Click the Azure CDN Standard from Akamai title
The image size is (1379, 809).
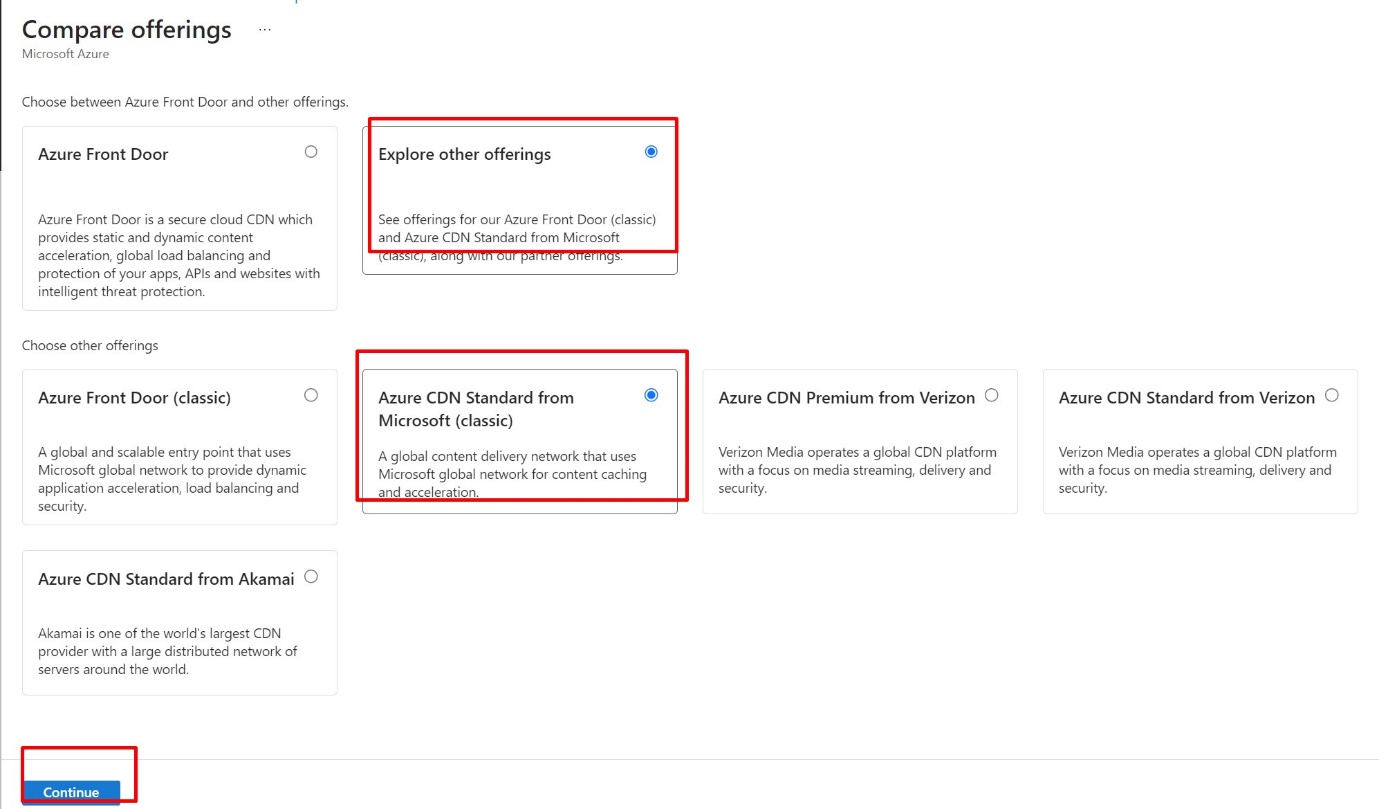[x=166, y=579]
